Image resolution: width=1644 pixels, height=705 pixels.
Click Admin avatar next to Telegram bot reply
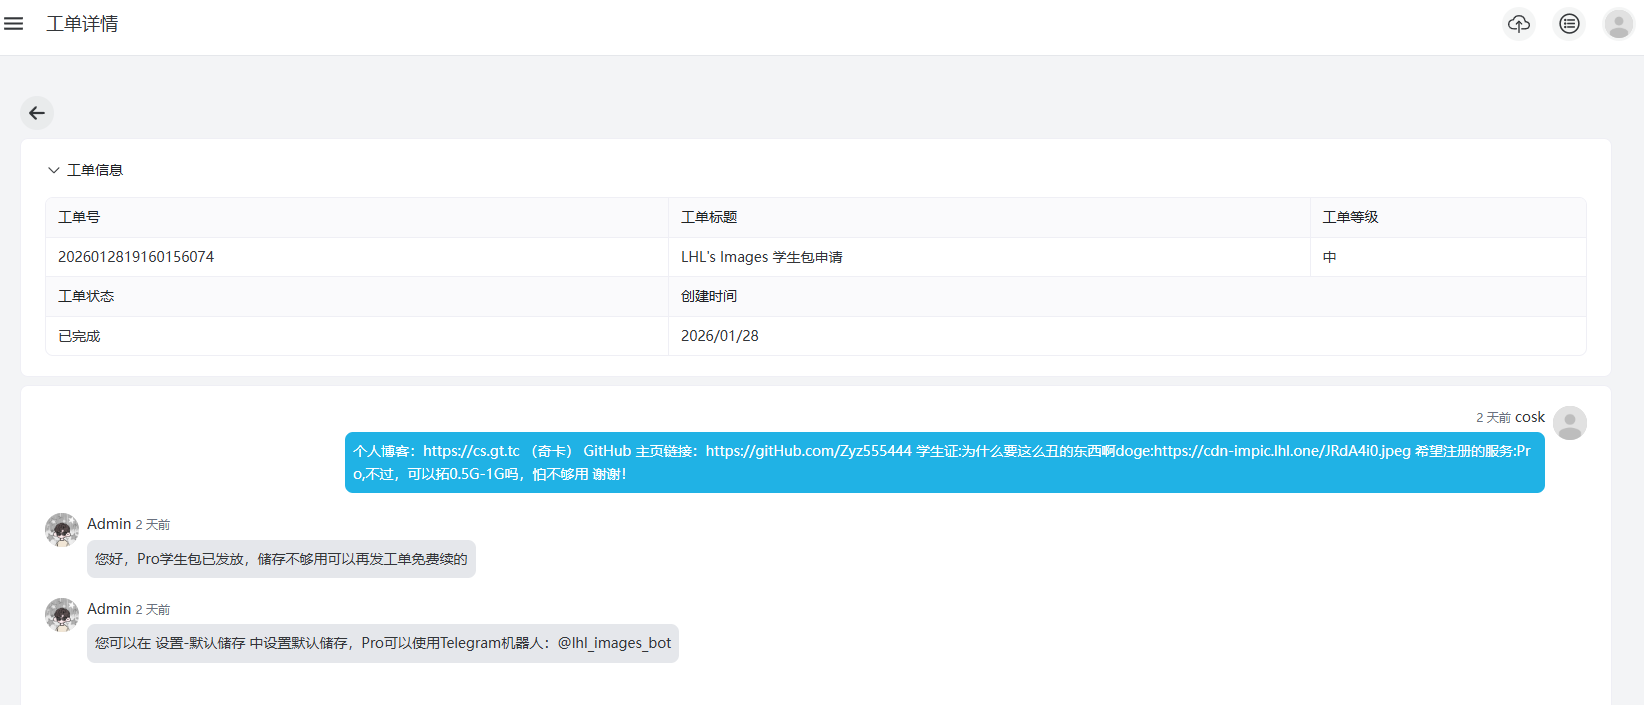click(x=62, y=615)
